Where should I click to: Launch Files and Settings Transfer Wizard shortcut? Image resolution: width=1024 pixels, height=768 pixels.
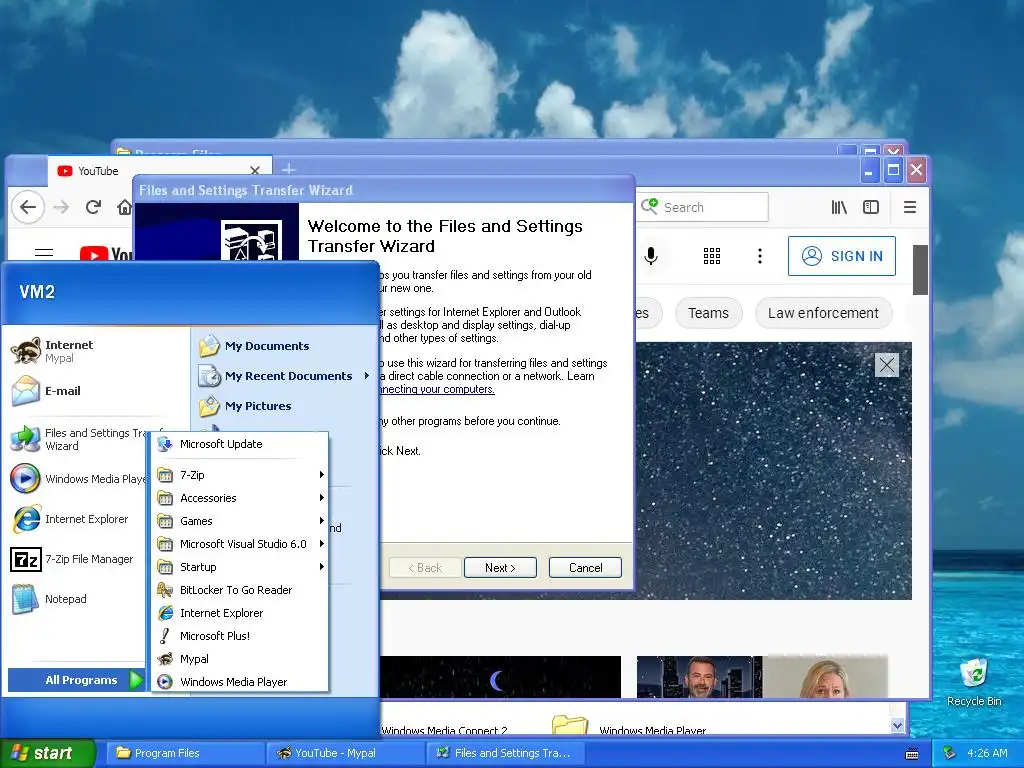tap(78, 439)
